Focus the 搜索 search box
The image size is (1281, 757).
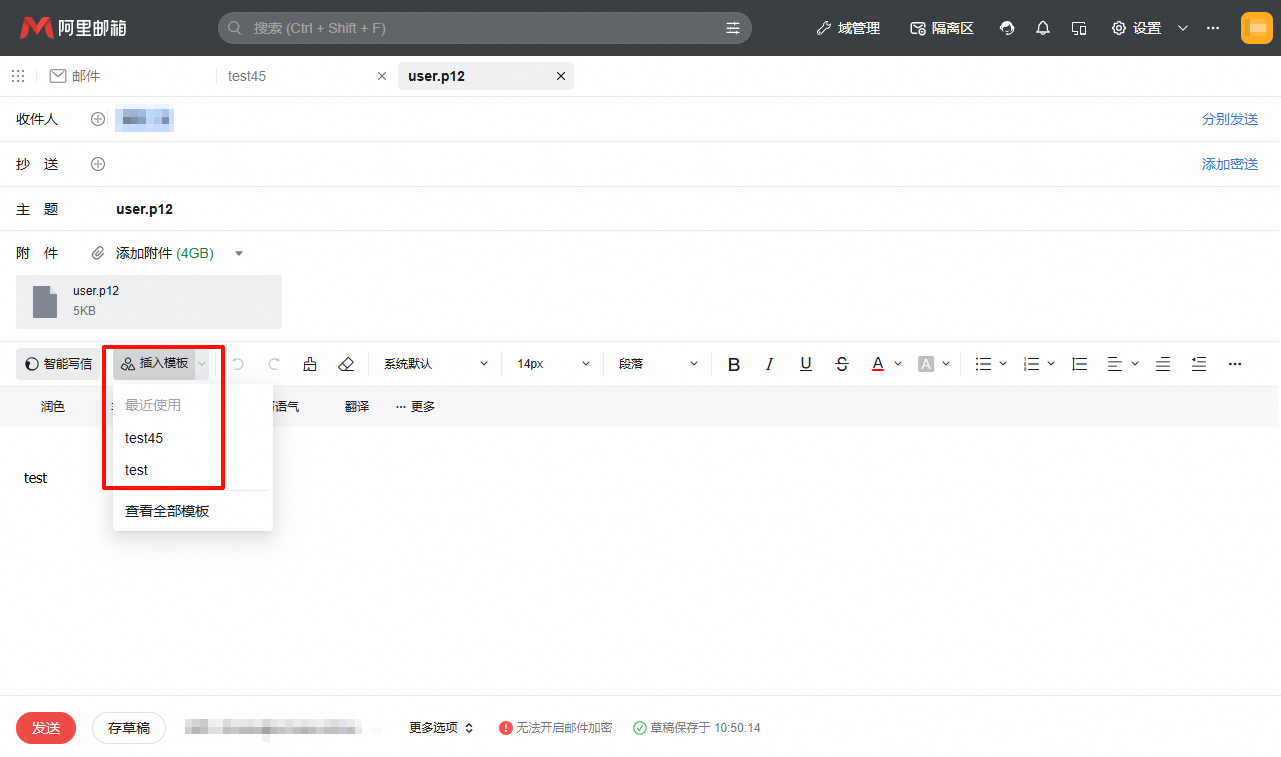[x=485, y=28]
